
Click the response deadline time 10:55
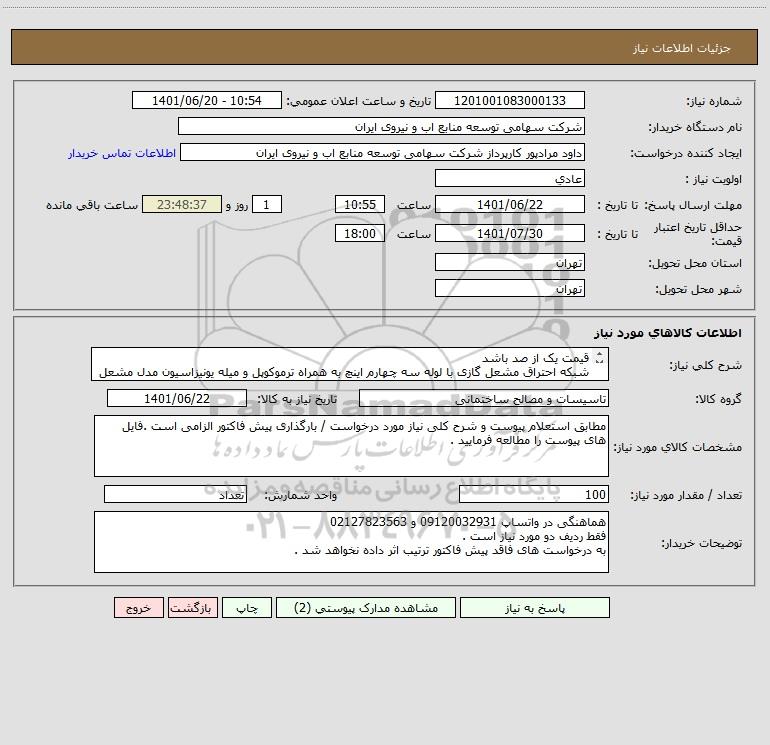pos(359,204)
